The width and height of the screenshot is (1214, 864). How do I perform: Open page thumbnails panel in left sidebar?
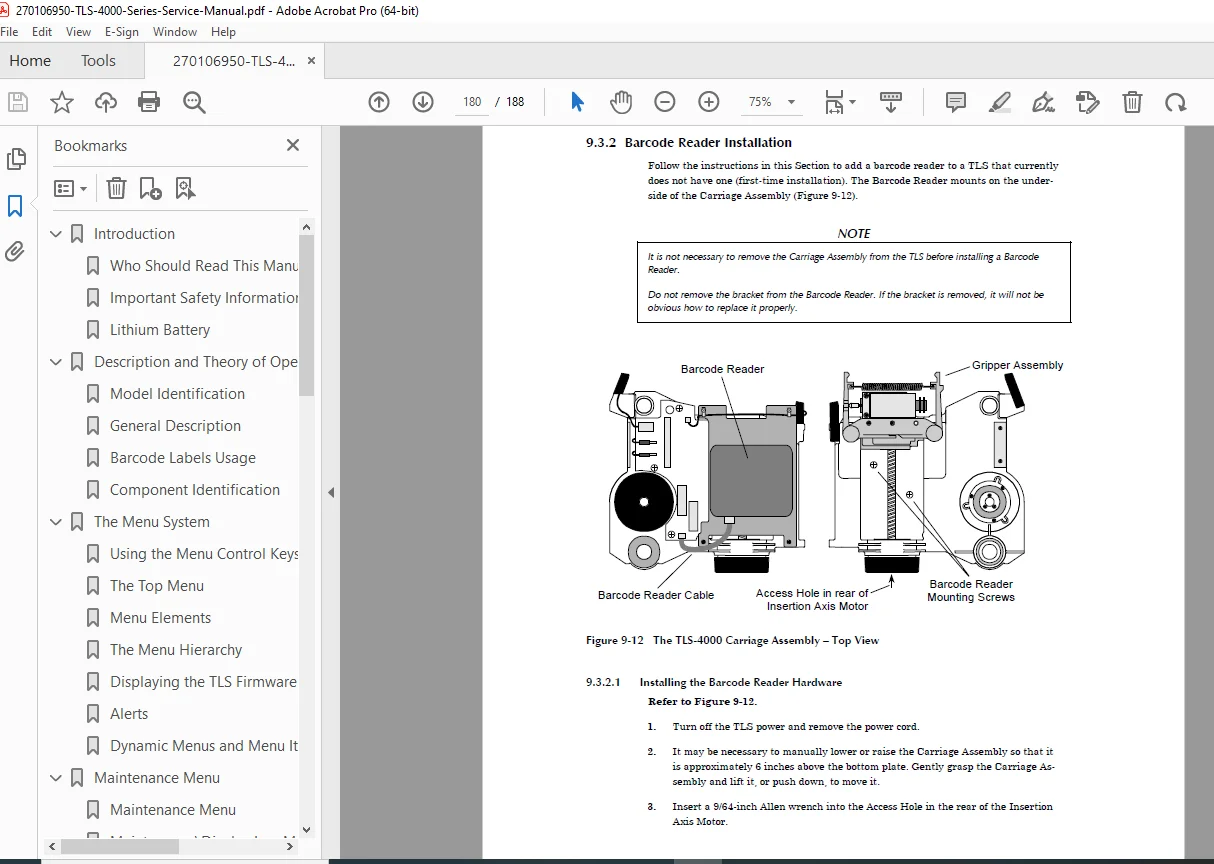[16, 159]
